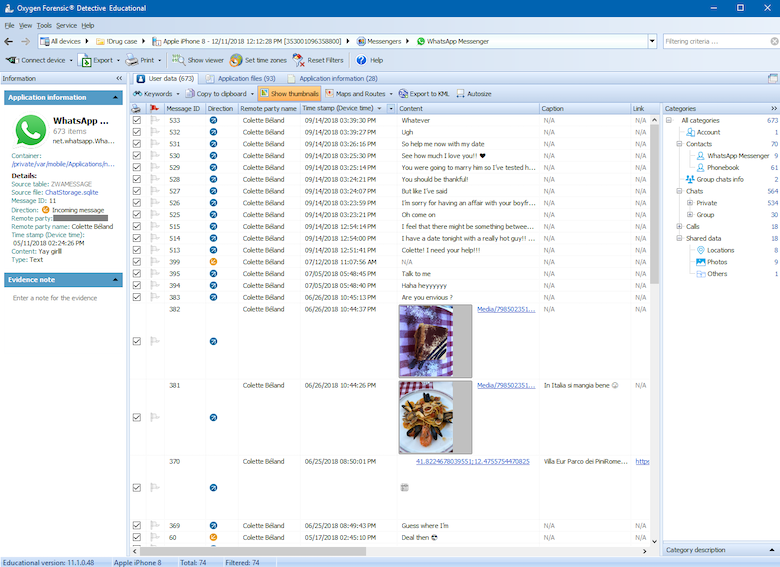
Task: Click the direction icon for message 533
Action: tap(213, 120)
